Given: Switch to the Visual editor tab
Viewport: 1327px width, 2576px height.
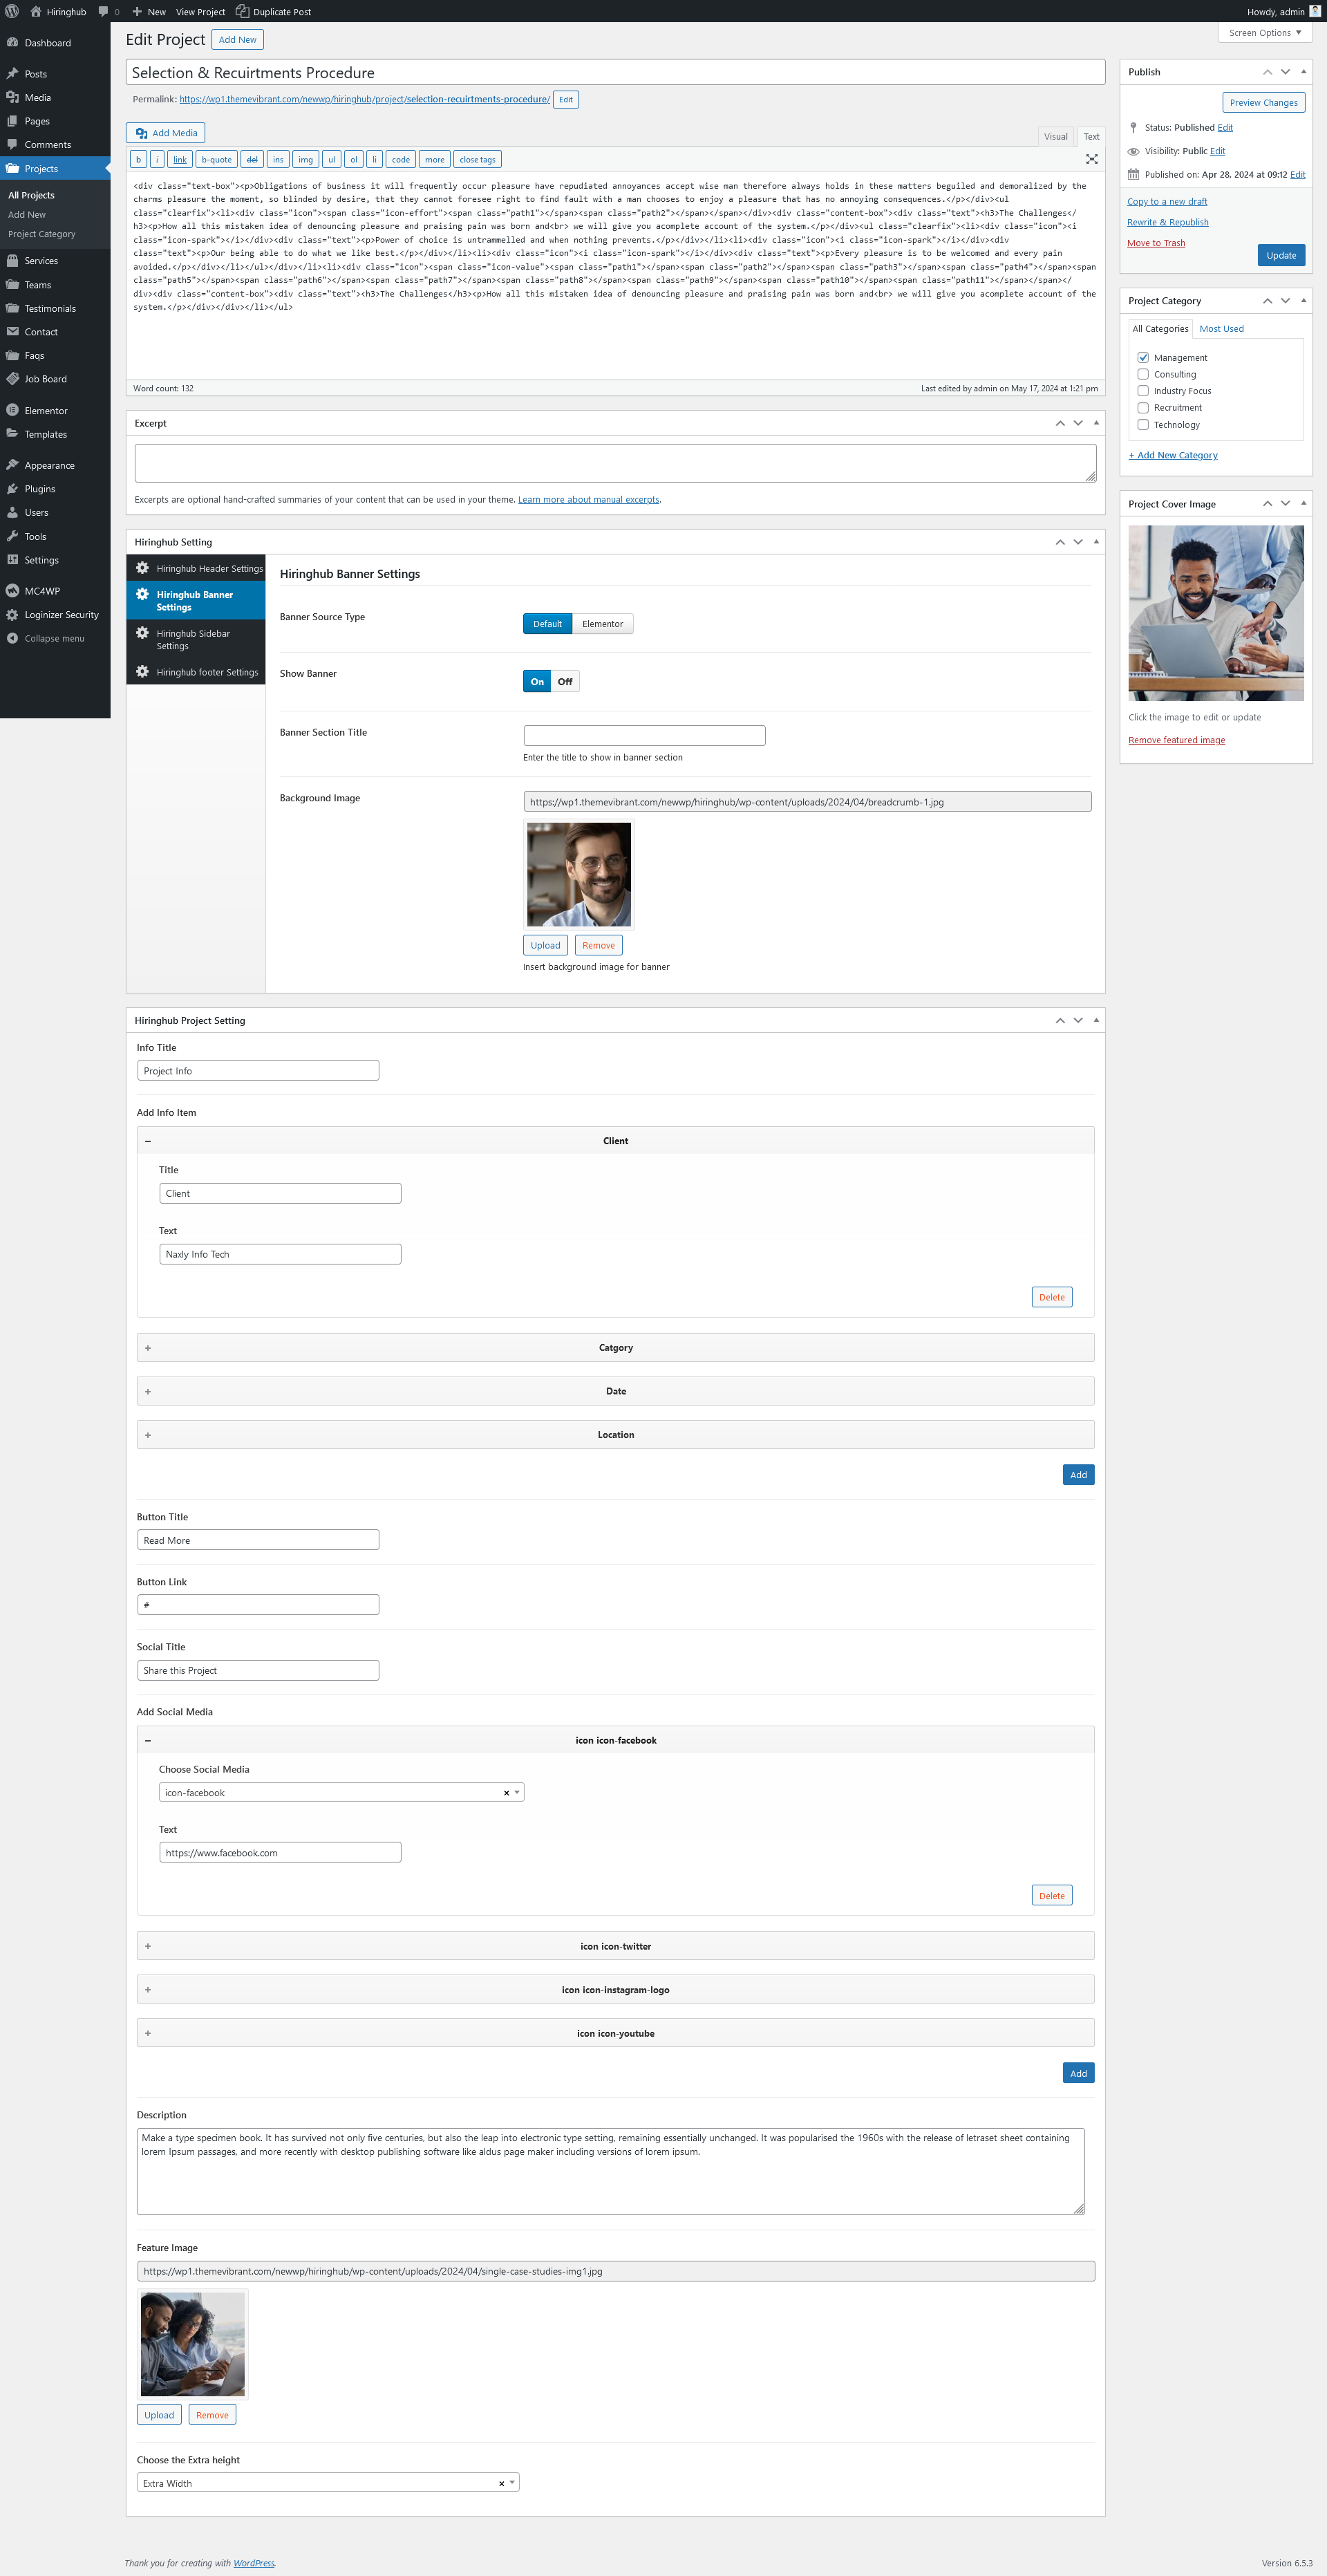Looking at the screenshot, I should coord(1055,137).
